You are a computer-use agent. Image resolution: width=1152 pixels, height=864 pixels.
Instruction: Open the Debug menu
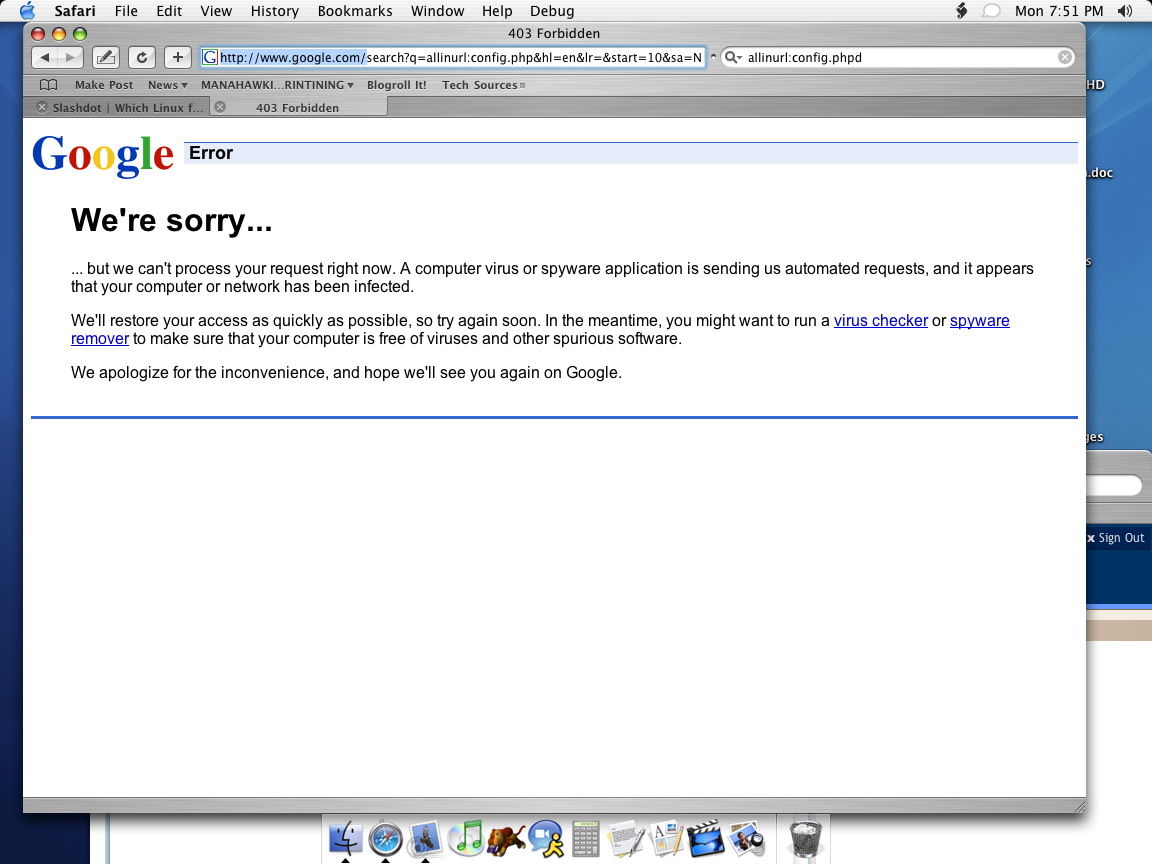pyautogui.click(x=552, y=10)
